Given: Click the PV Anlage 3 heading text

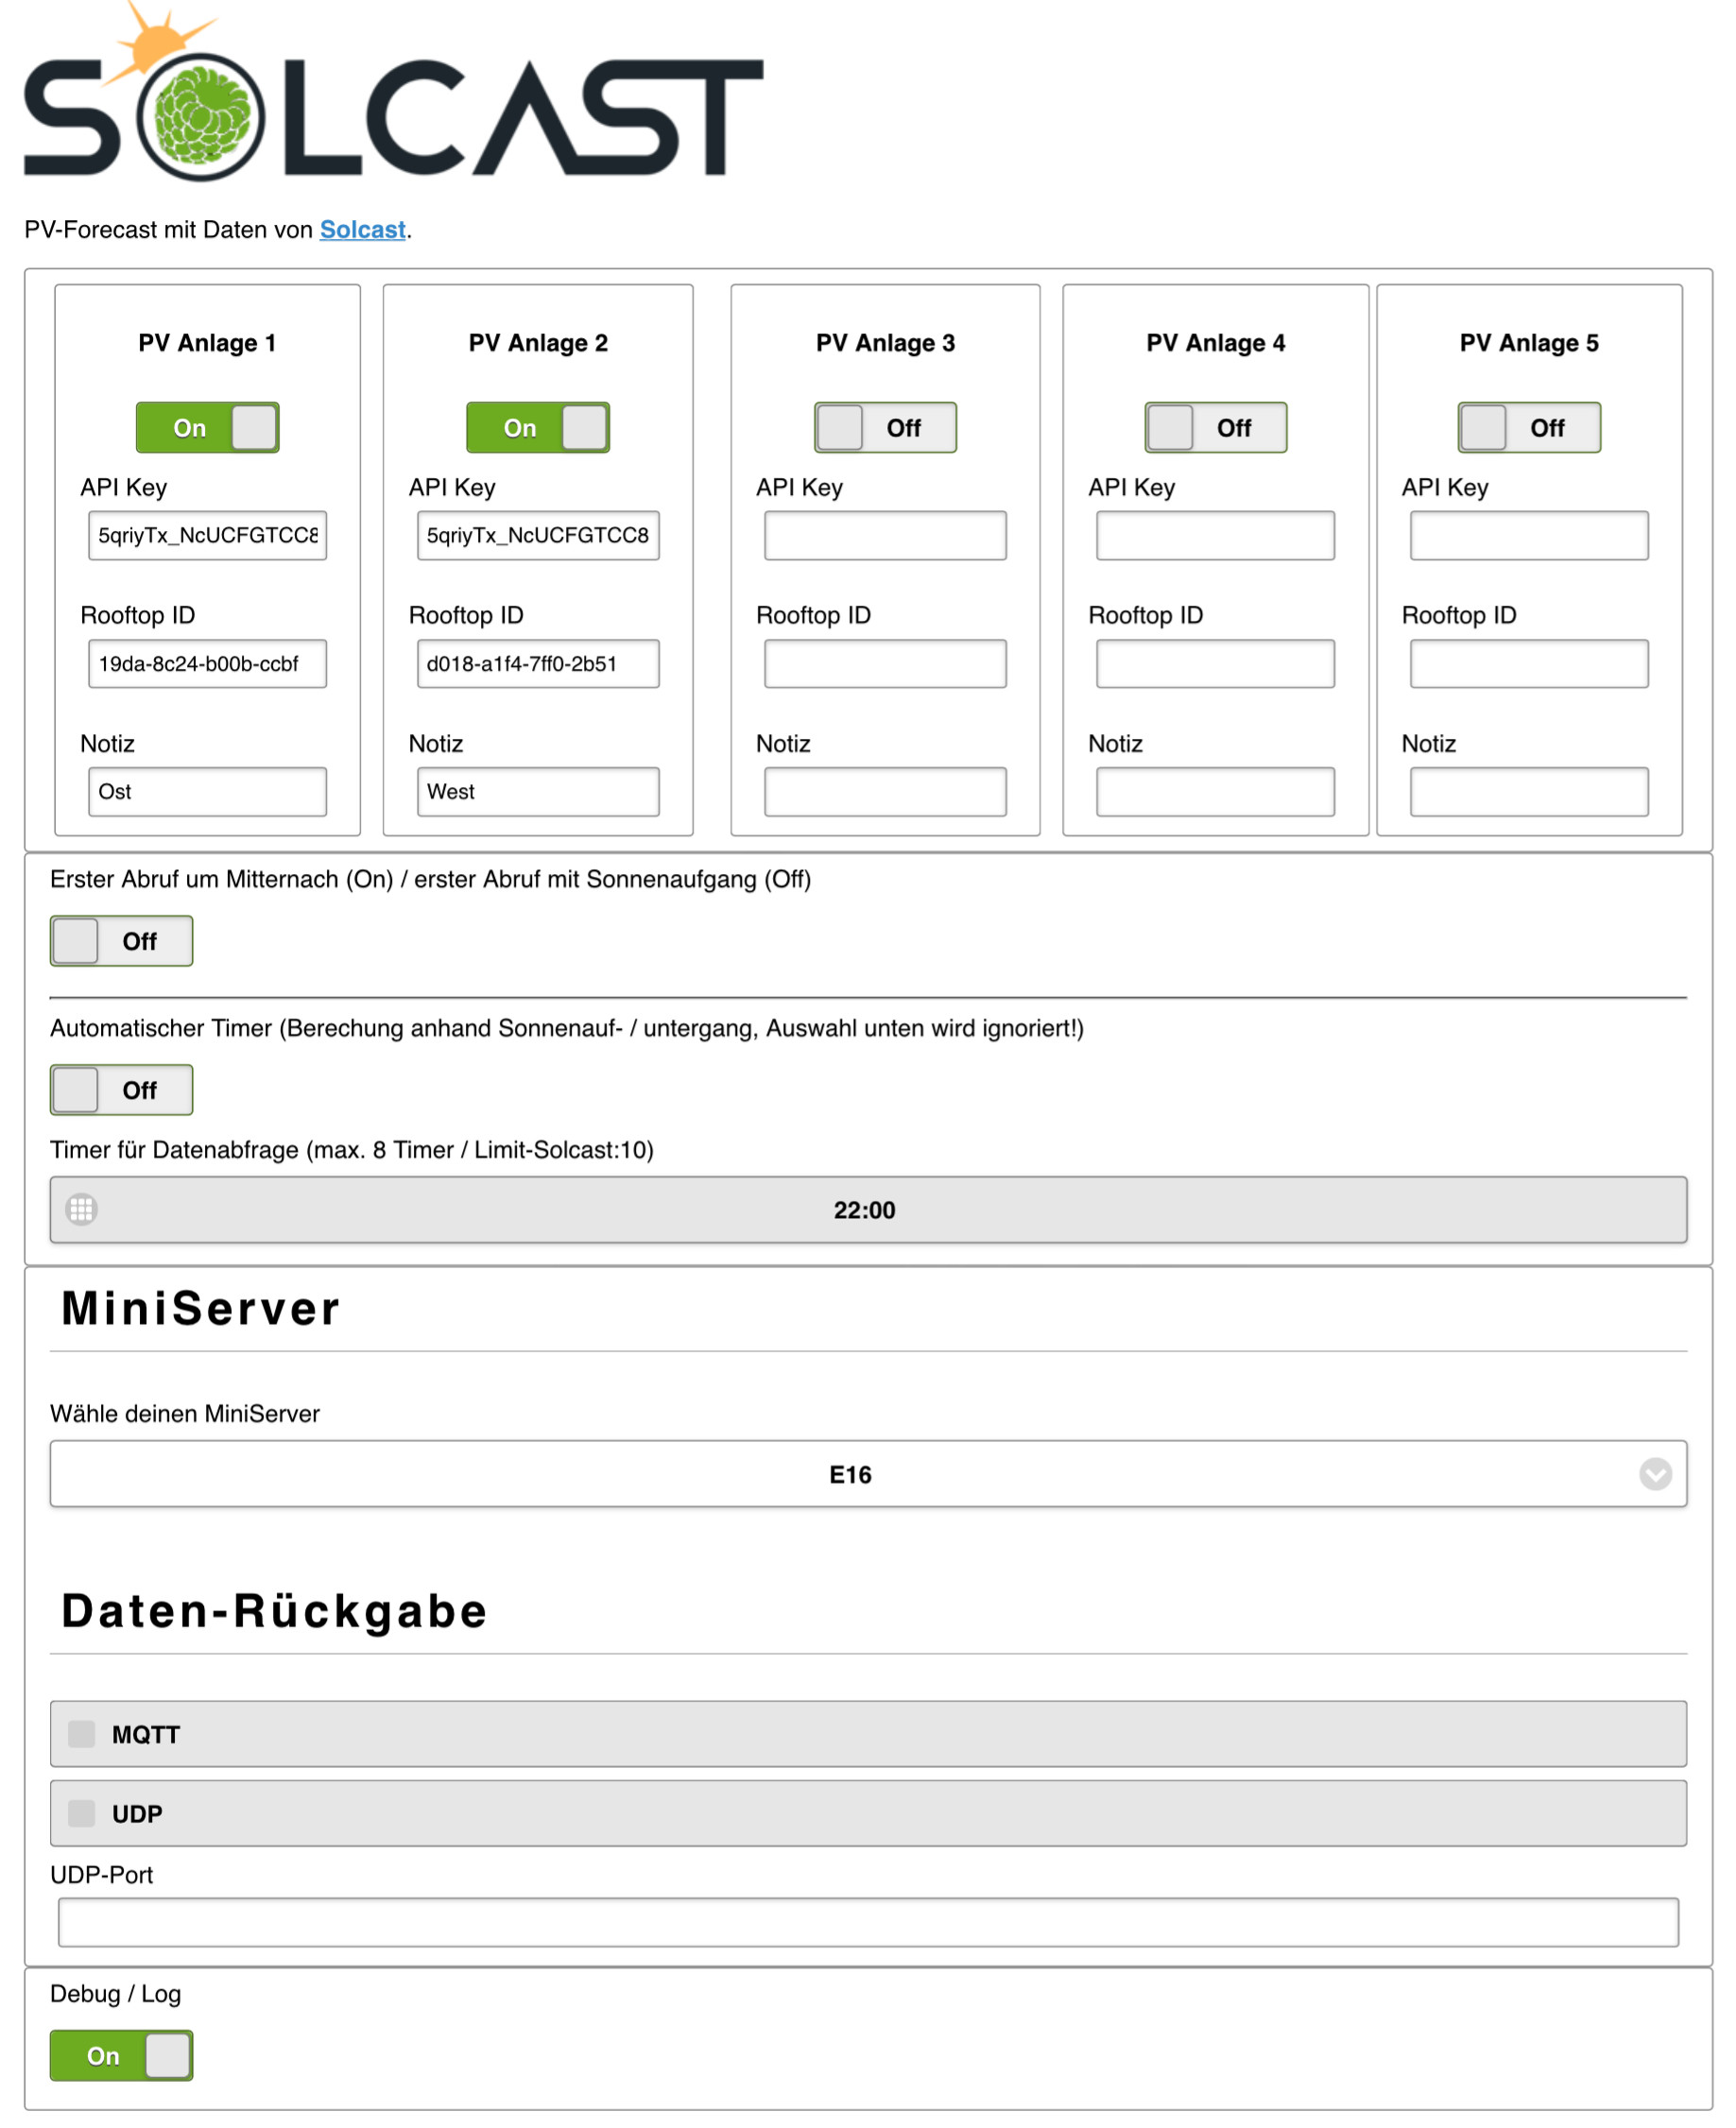Looking at the screenshot, I should click(x=885, y=343).
